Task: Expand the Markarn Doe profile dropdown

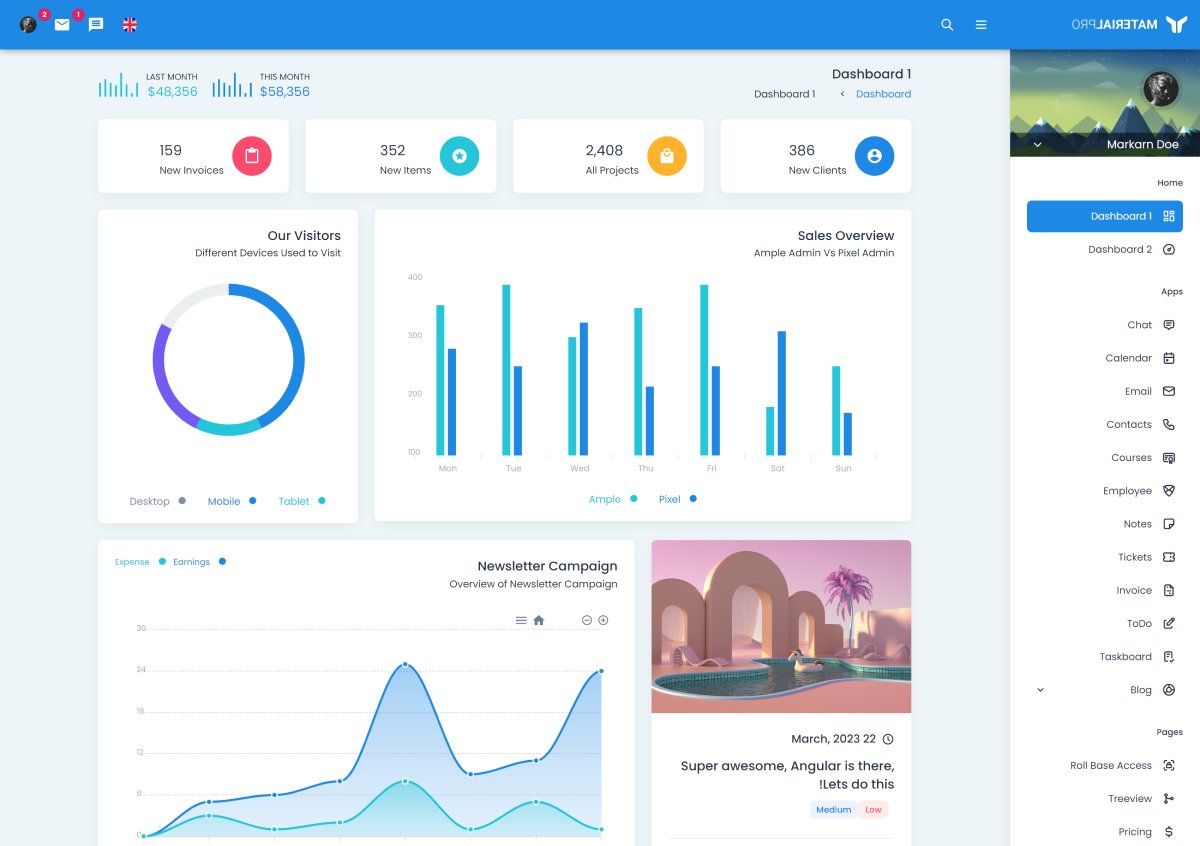Action: coord(1037,145)
